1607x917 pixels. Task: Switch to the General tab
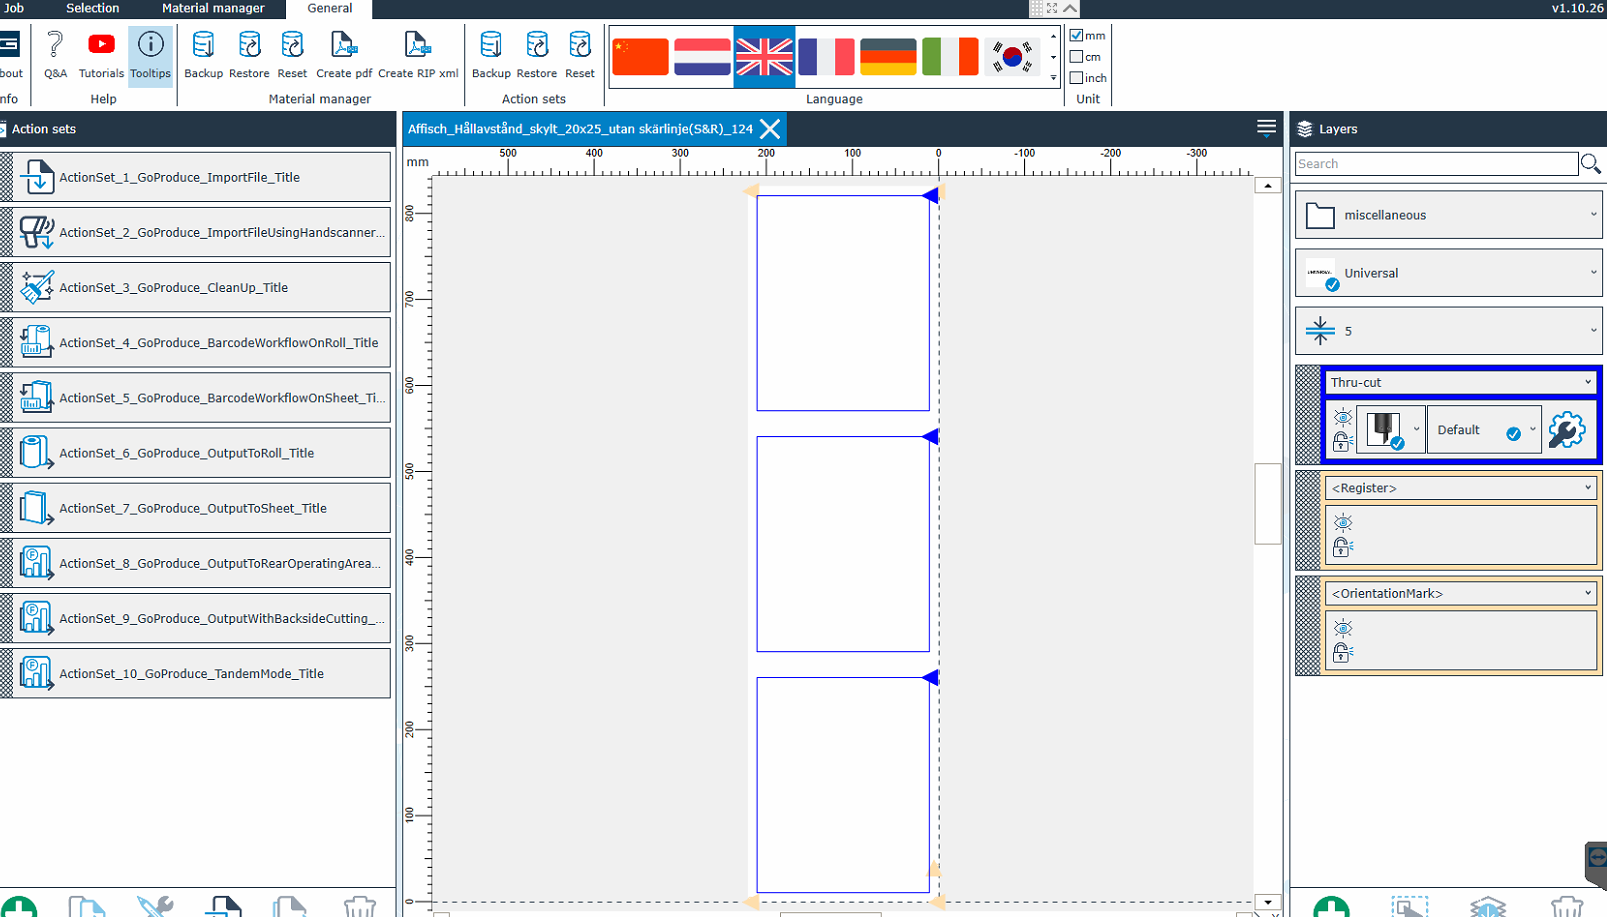tap(329, 8)
